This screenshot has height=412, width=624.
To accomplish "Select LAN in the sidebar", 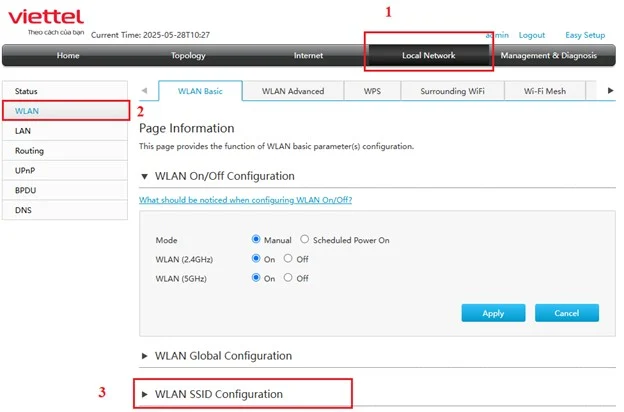I will pos(65,131).
